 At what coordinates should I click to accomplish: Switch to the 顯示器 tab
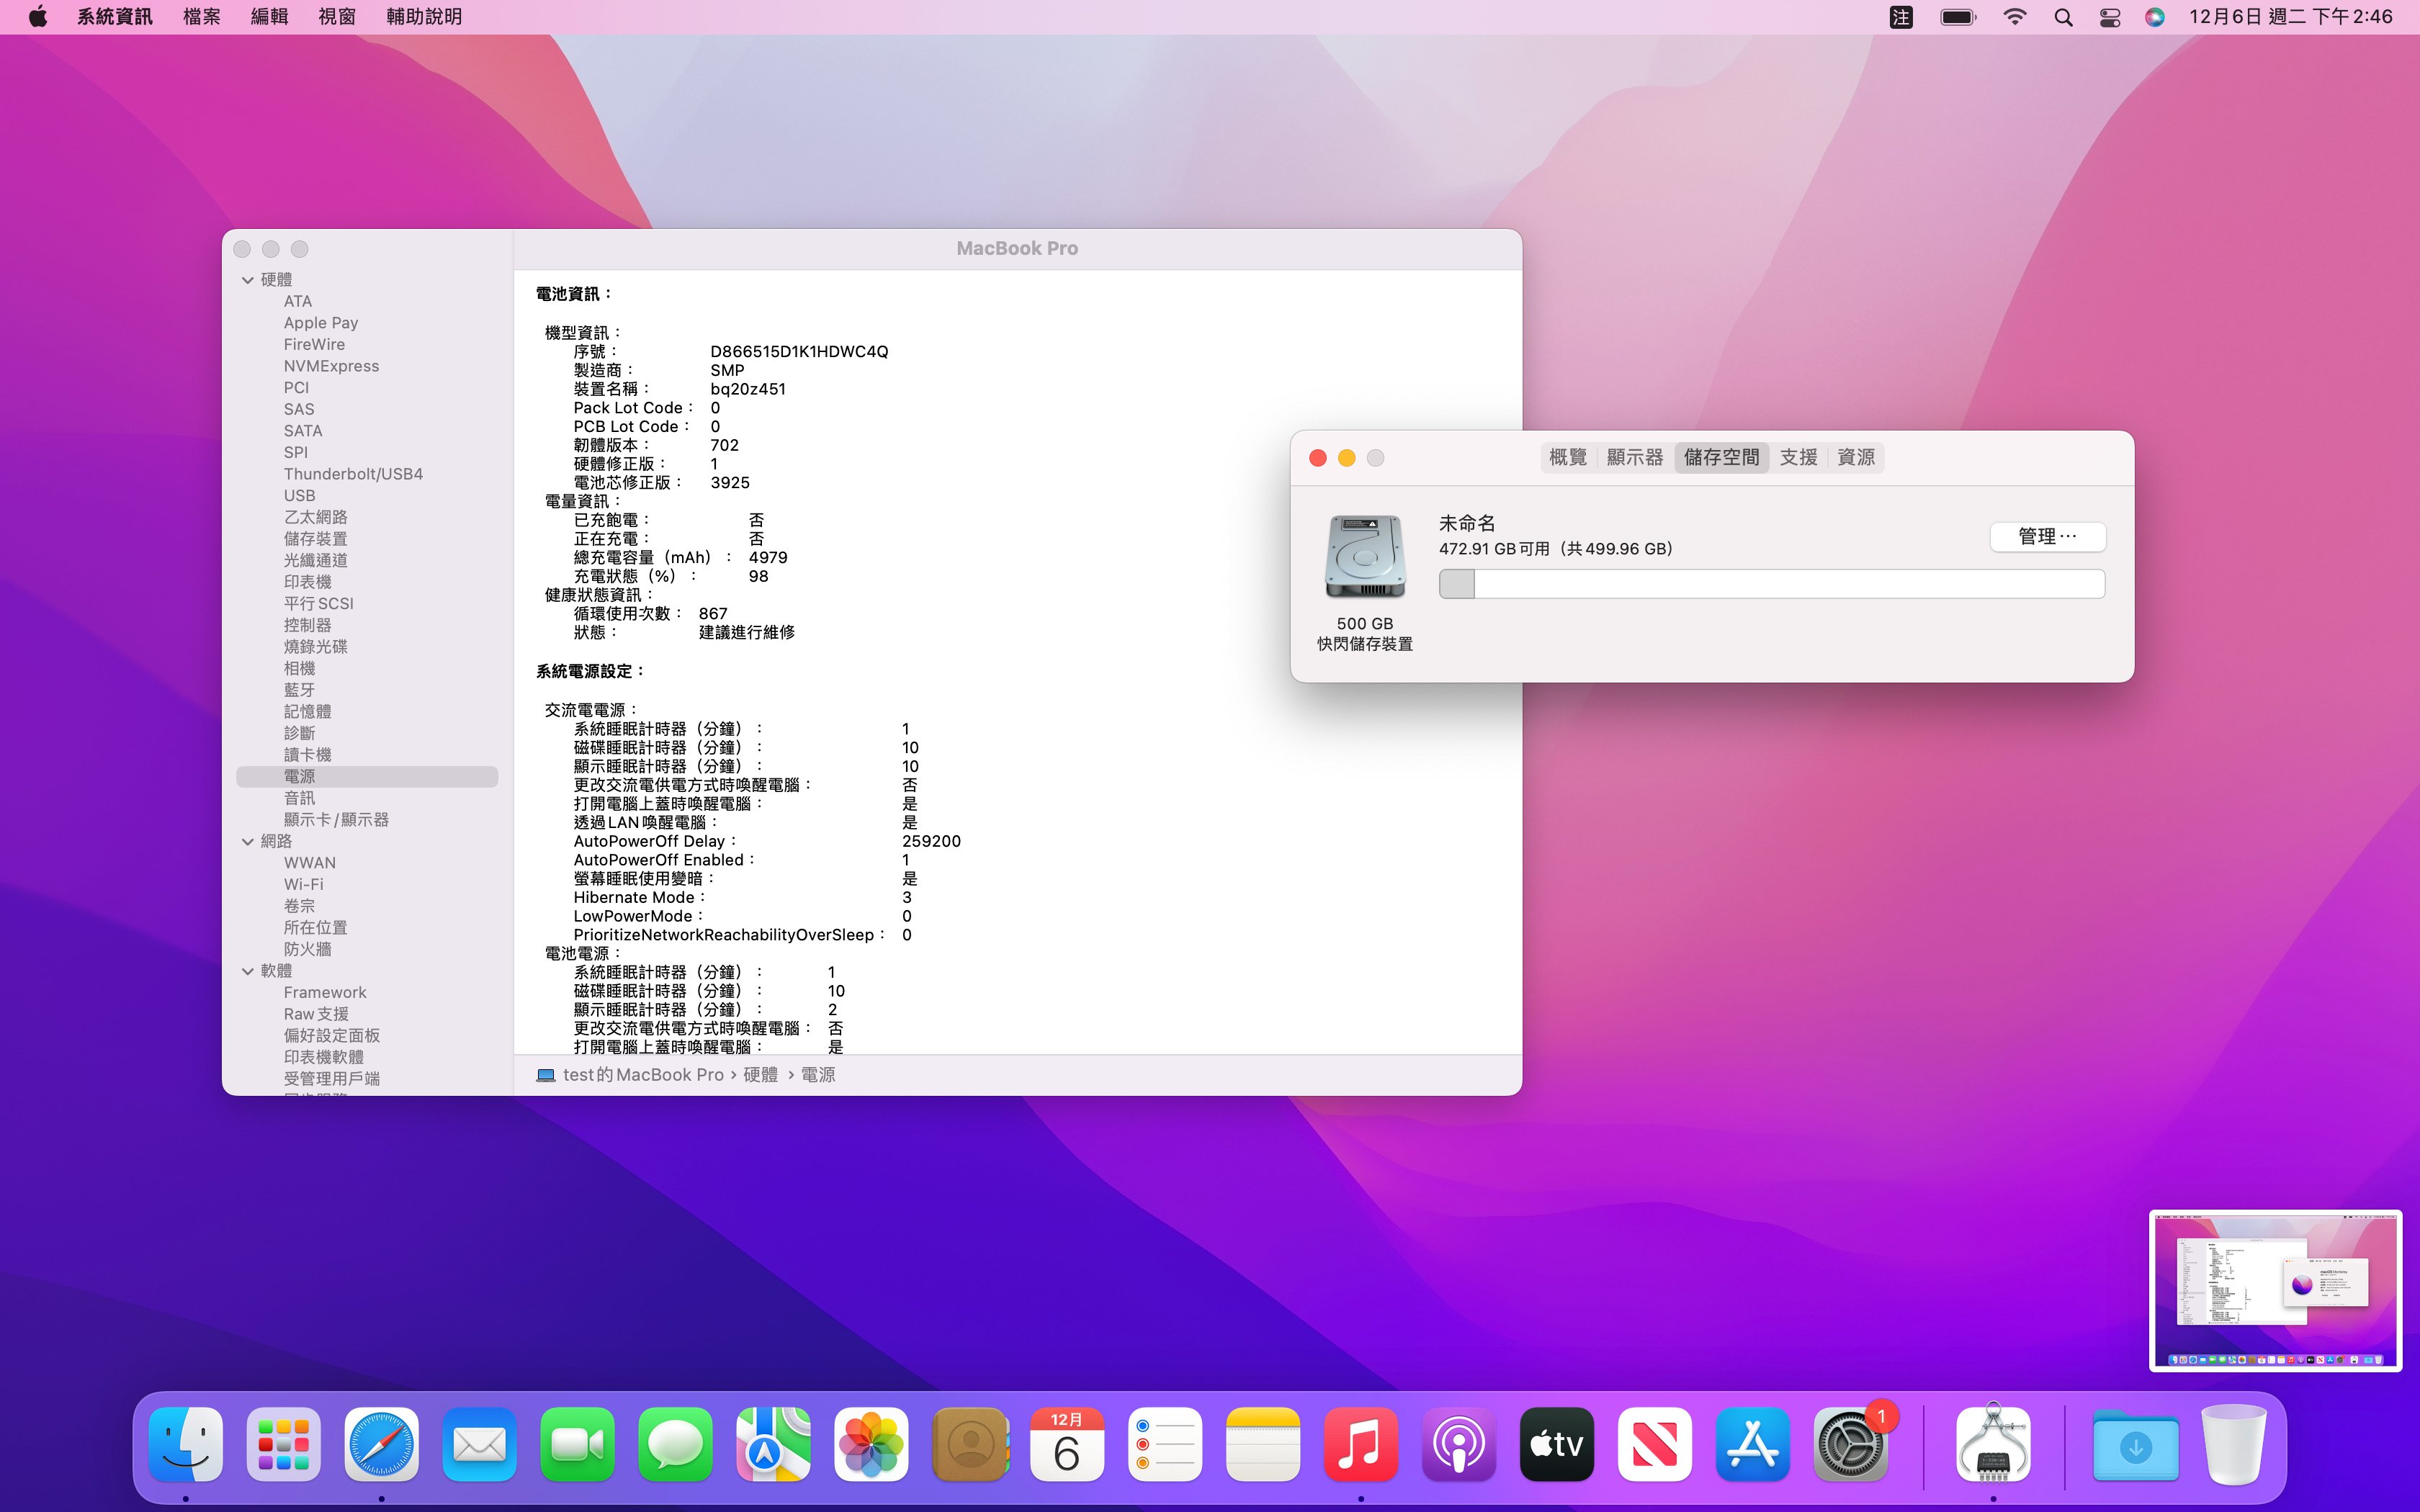point(1635,457)
